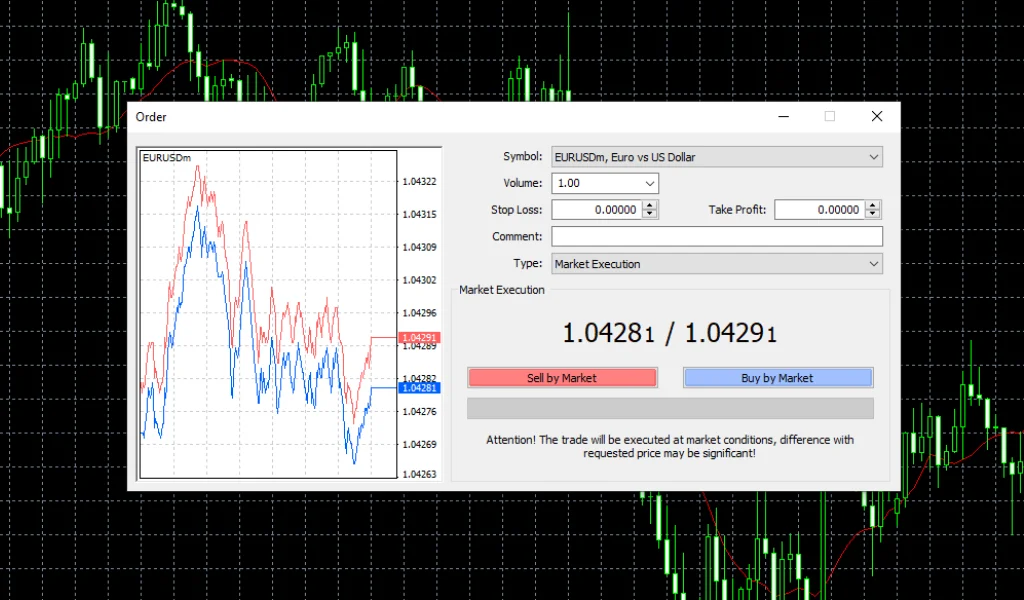
Task: Increment Stop Loss with the up arrow
Action: pyautogui.click(x=649, y=205)
